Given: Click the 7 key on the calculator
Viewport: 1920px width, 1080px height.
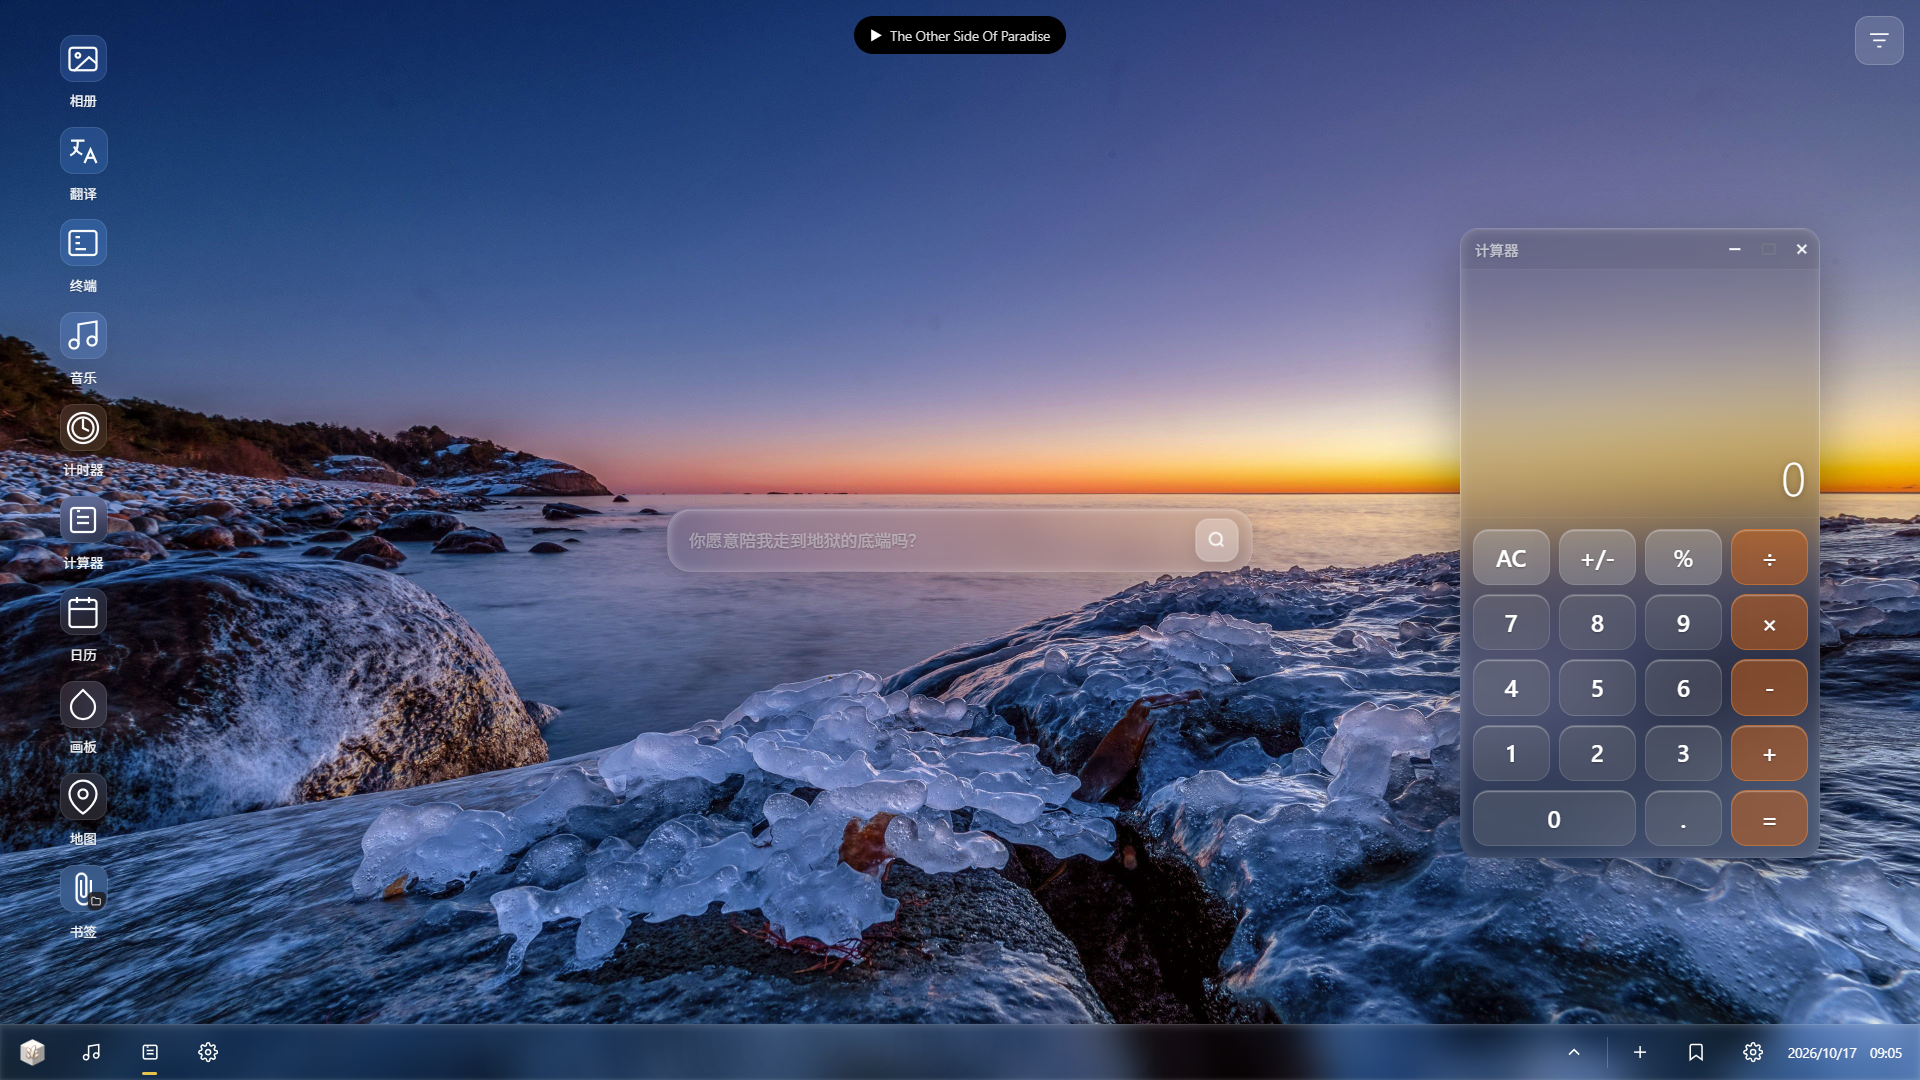Looking at the screenshot, I should [1511, 623].
